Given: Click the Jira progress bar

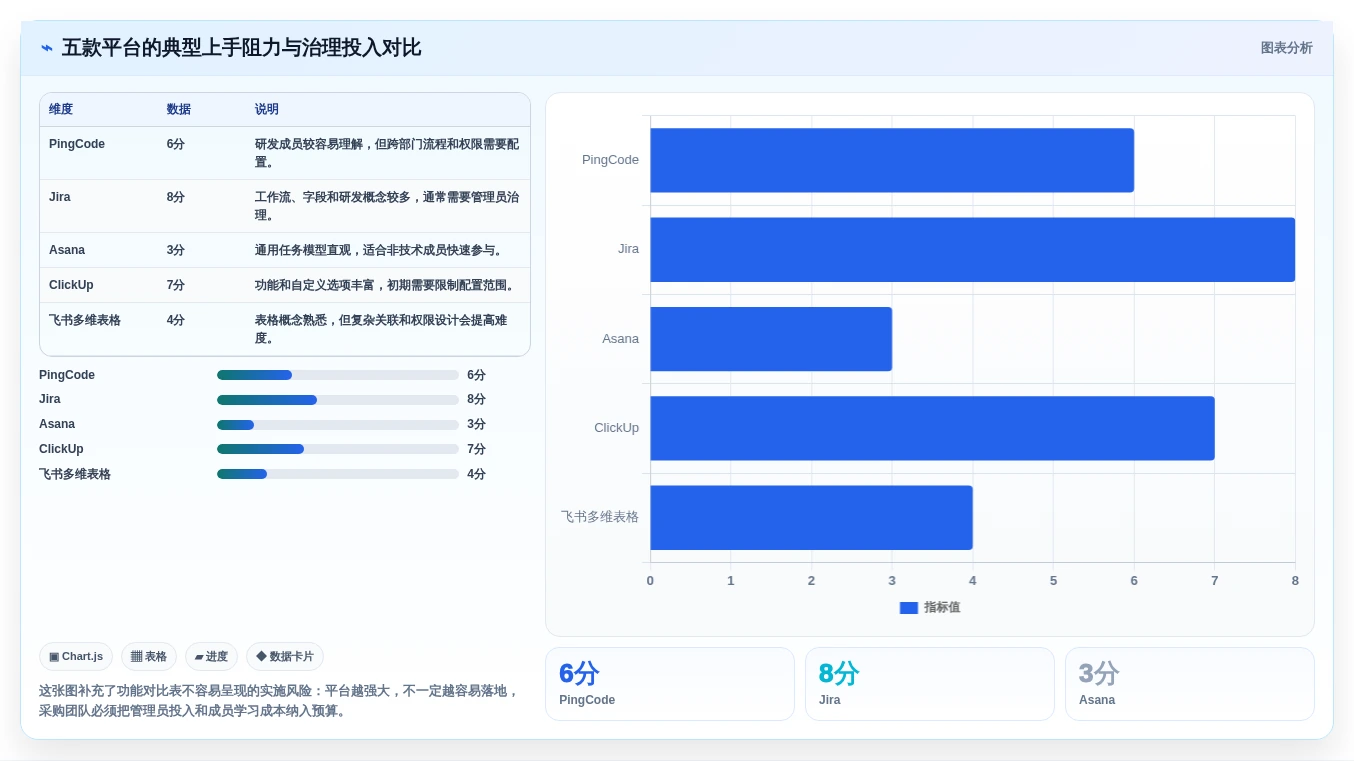Looking at the screenshot, I should click(x=338, y=400).
